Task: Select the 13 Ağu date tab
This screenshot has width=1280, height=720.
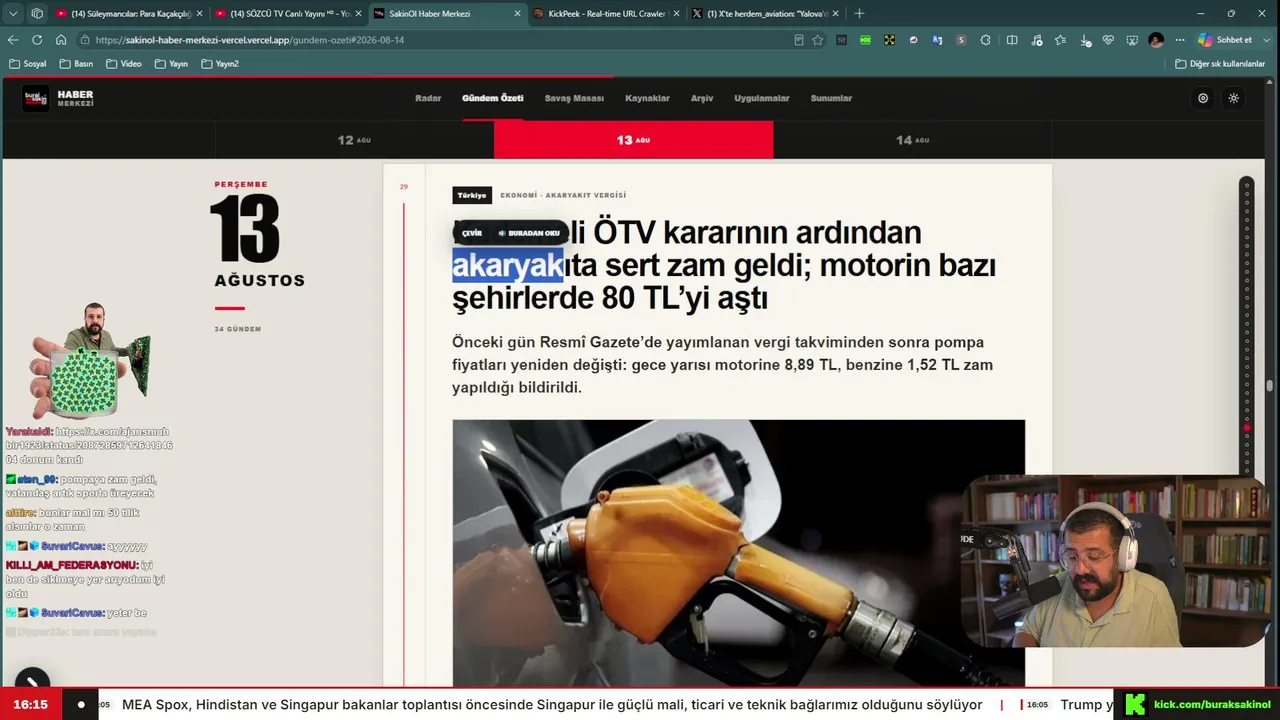Action: [633, 140]
